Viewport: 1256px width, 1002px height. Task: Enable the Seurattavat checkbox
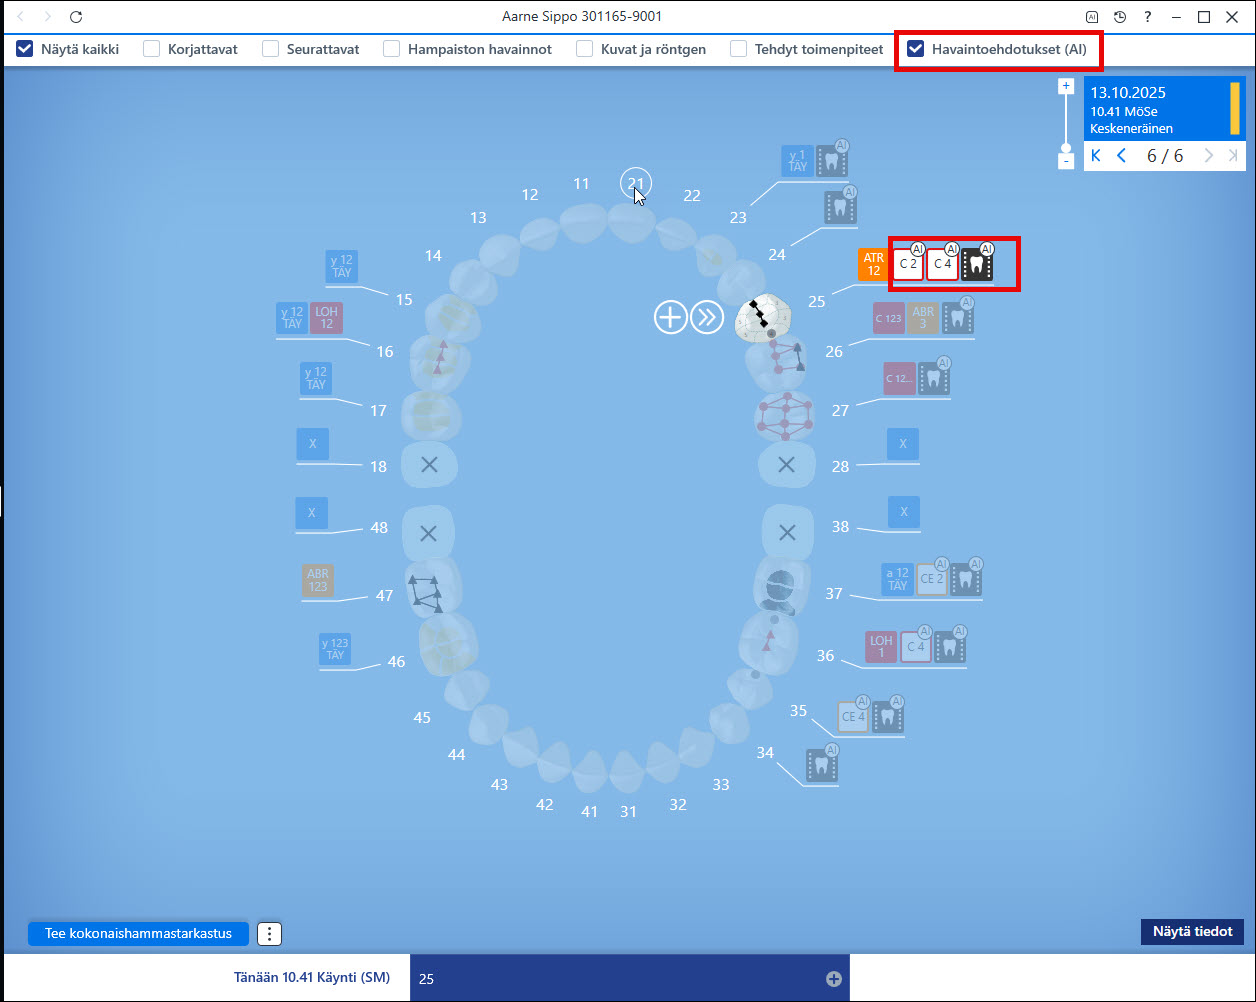(271, 48)
